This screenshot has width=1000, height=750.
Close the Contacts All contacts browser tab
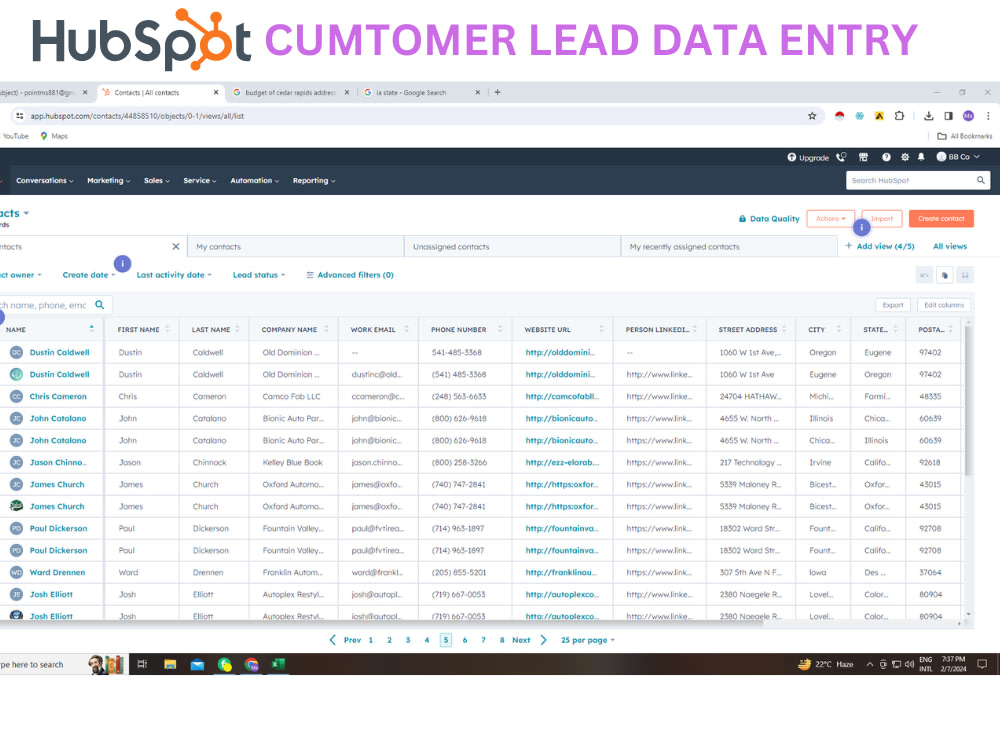[x=216, y=92]
